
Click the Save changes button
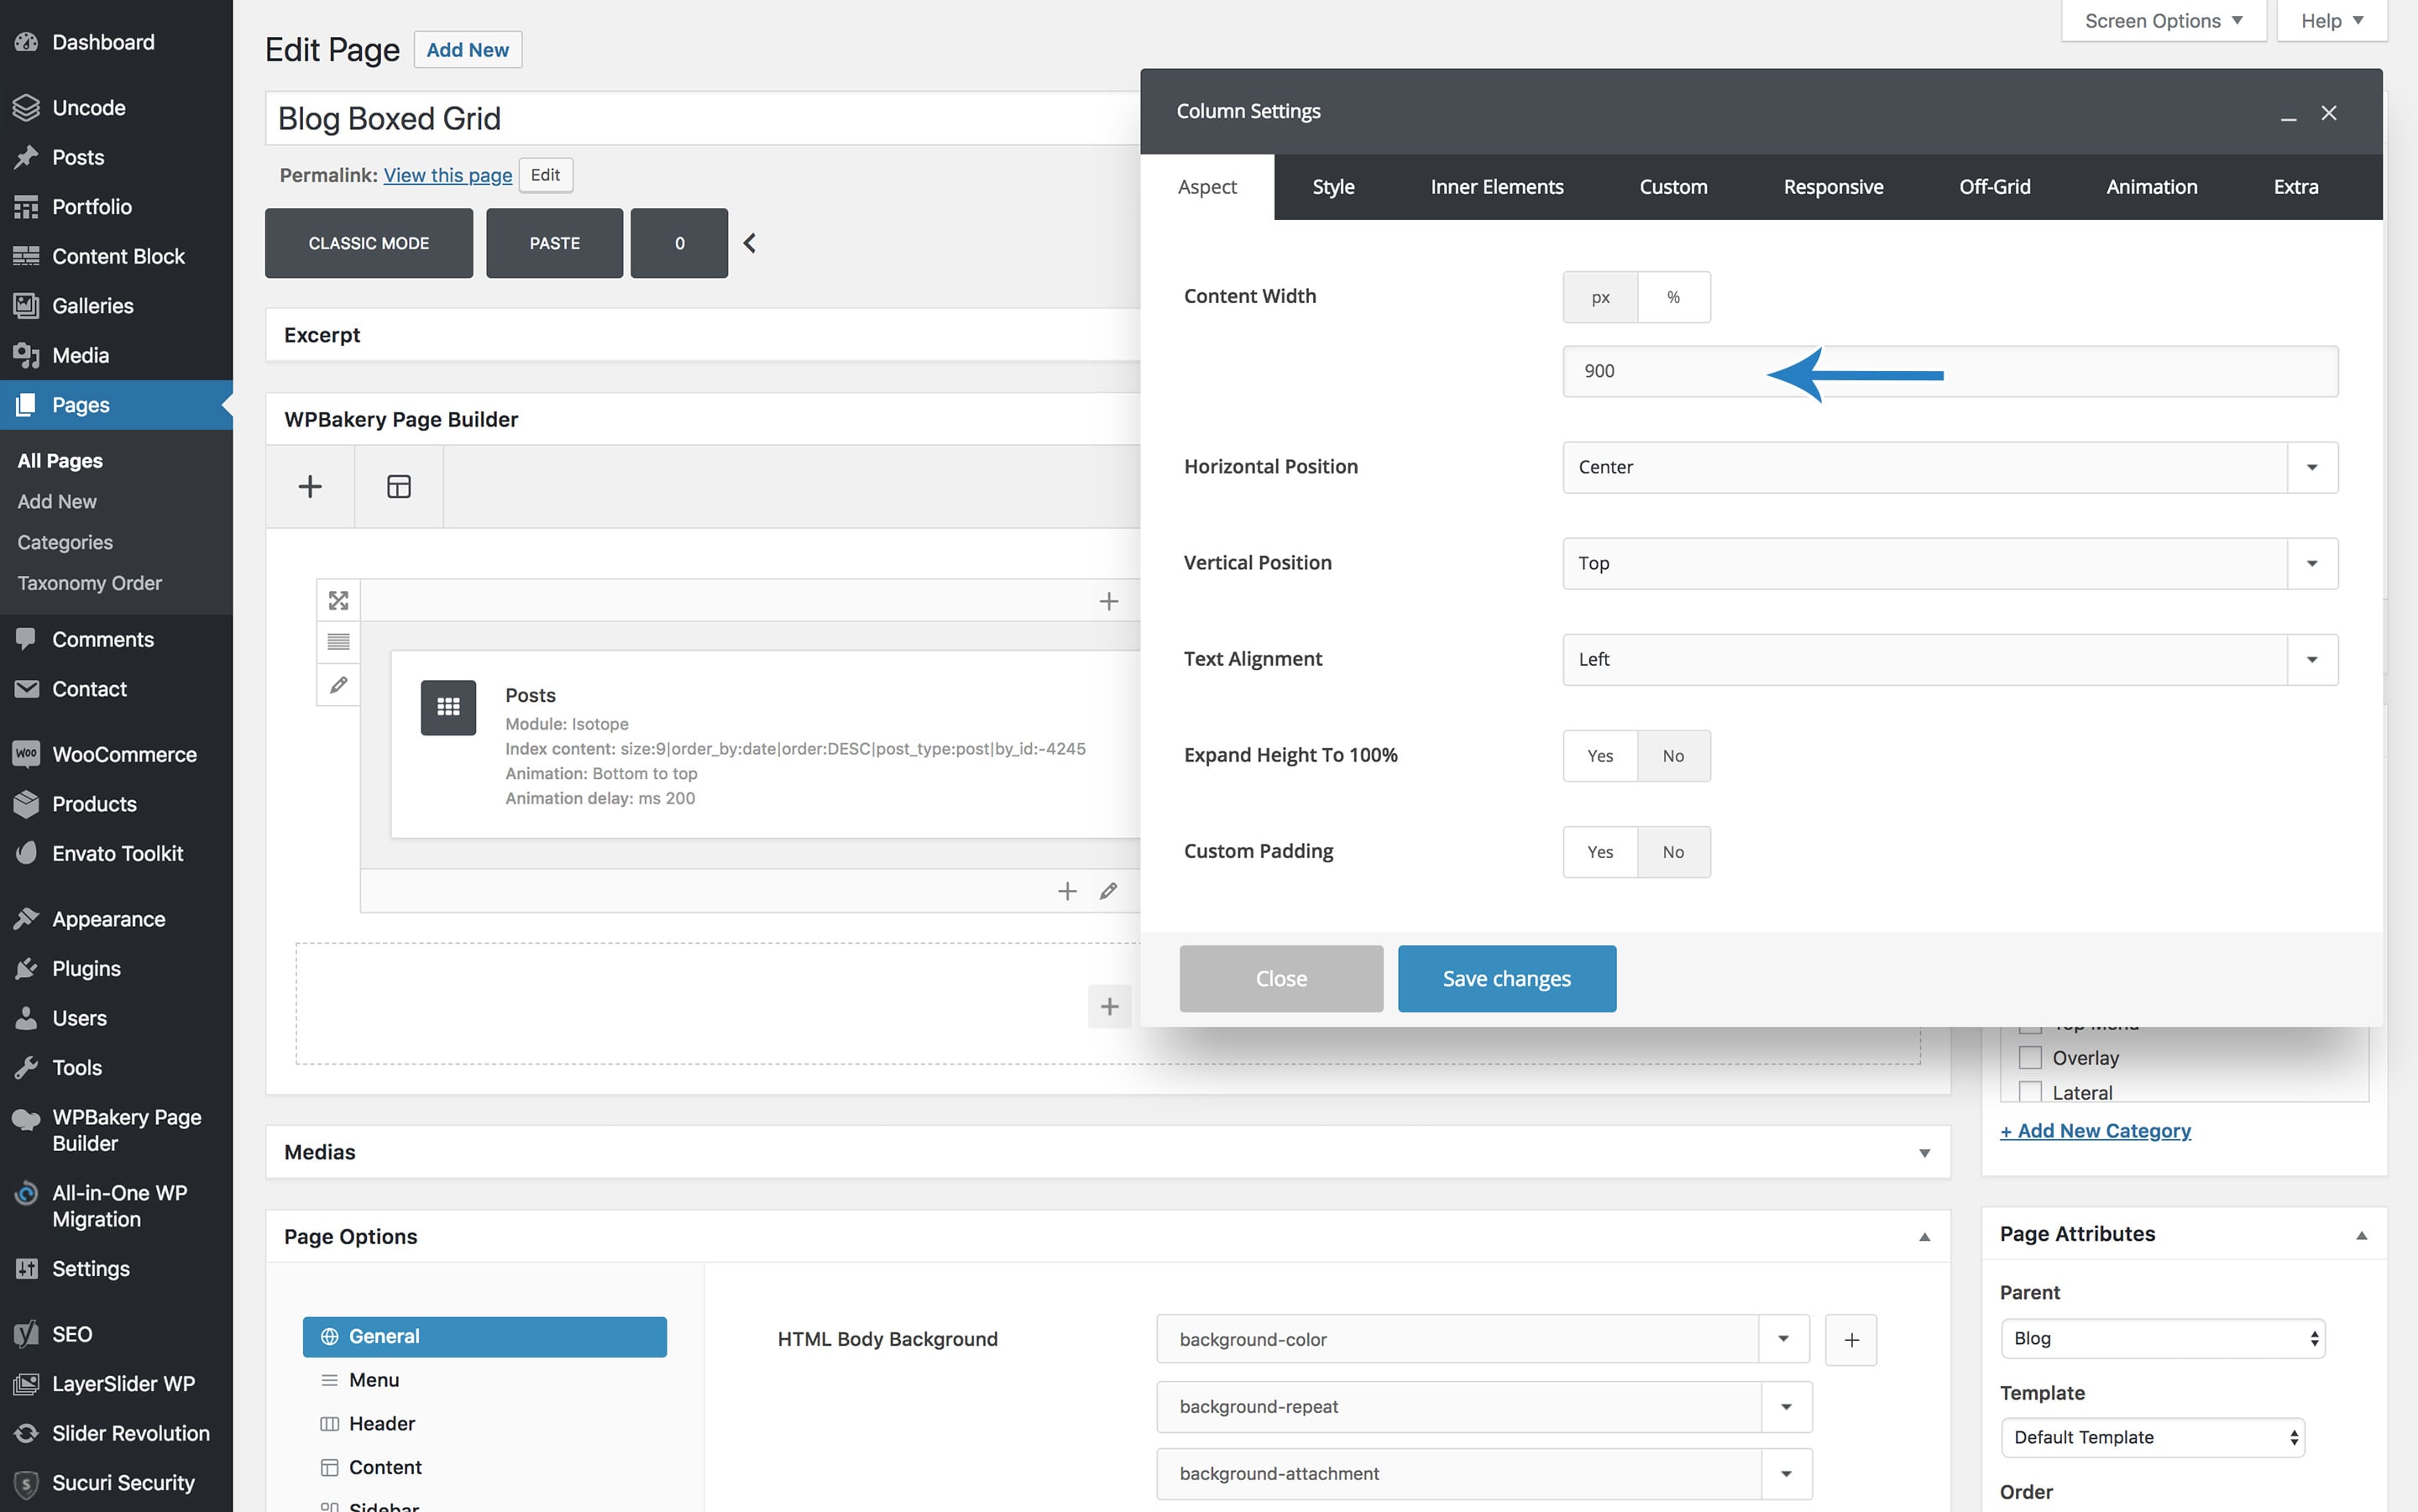[x=1506, y=978]
